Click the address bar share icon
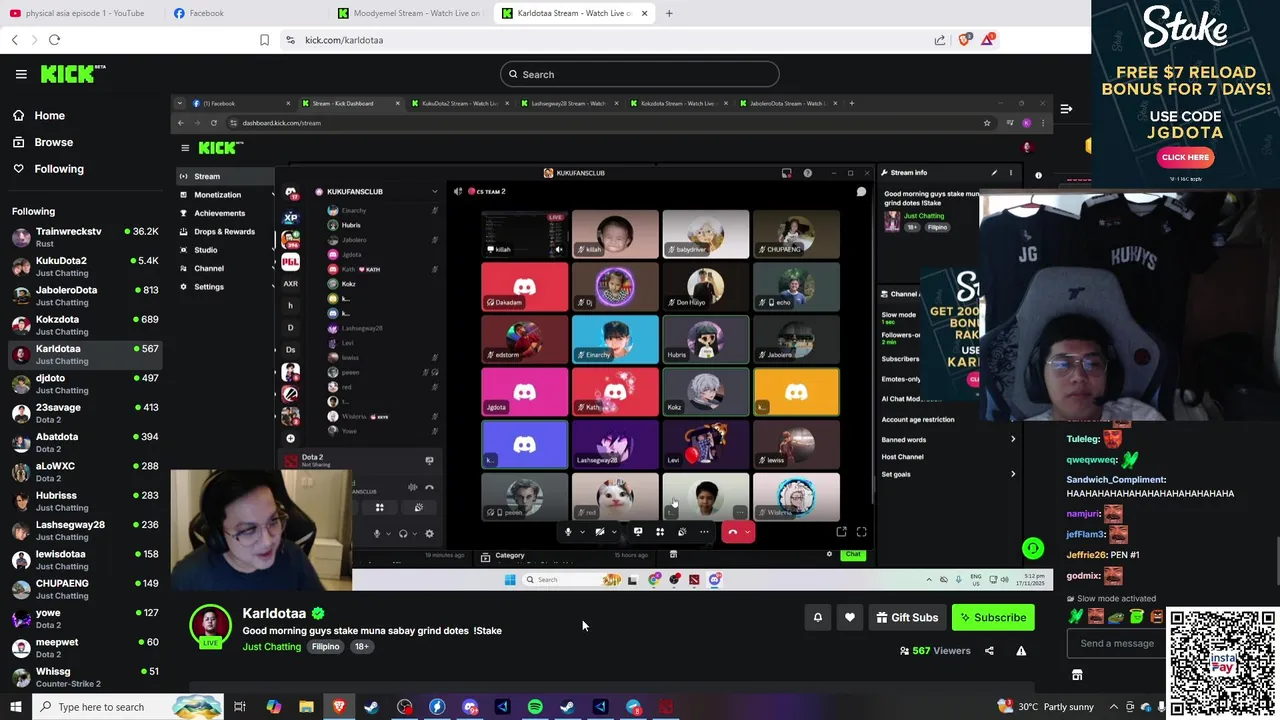This screenshot has width=1280, height=720. tap(940, 40)
